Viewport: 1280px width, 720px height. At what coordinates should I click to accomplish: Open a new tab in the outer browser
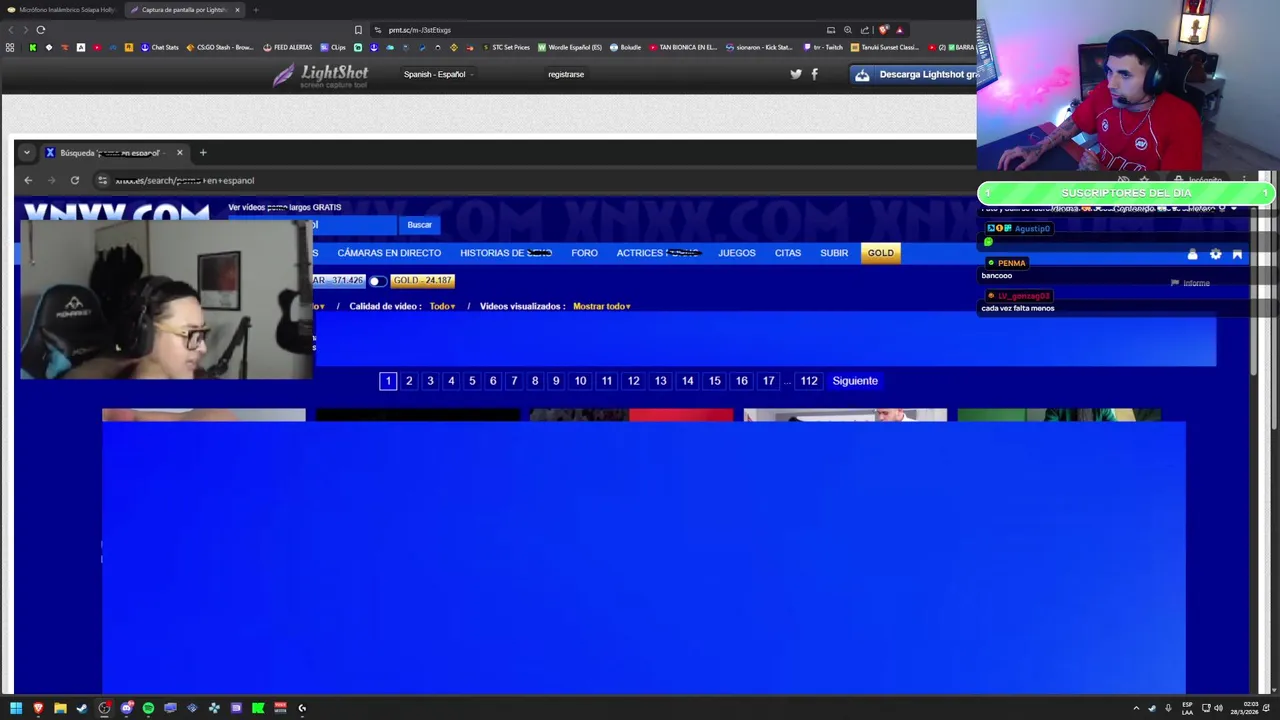[256, 10]
